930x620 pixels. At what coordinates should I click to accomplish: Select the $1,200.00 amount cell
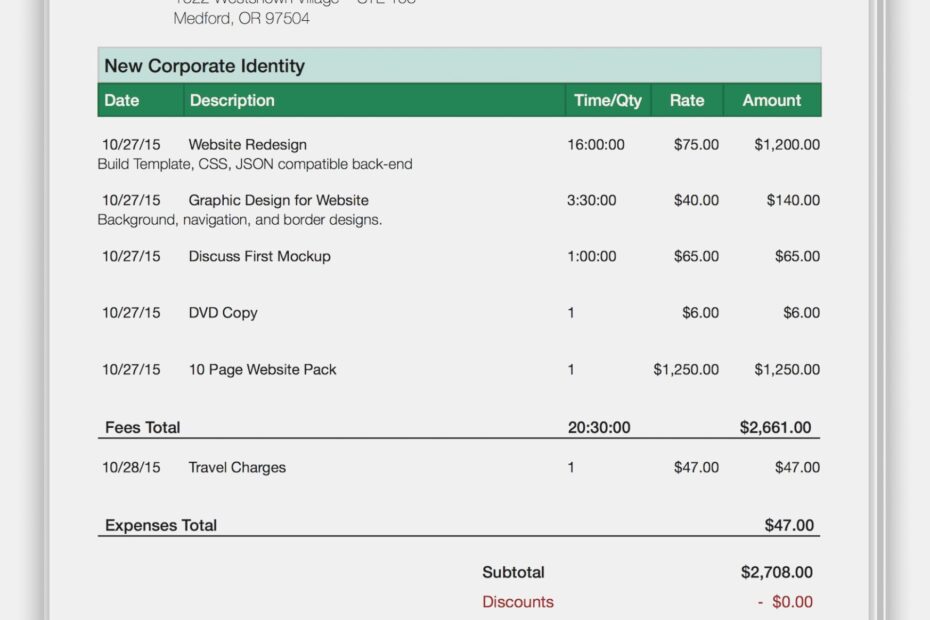click(x=789, y=144)
